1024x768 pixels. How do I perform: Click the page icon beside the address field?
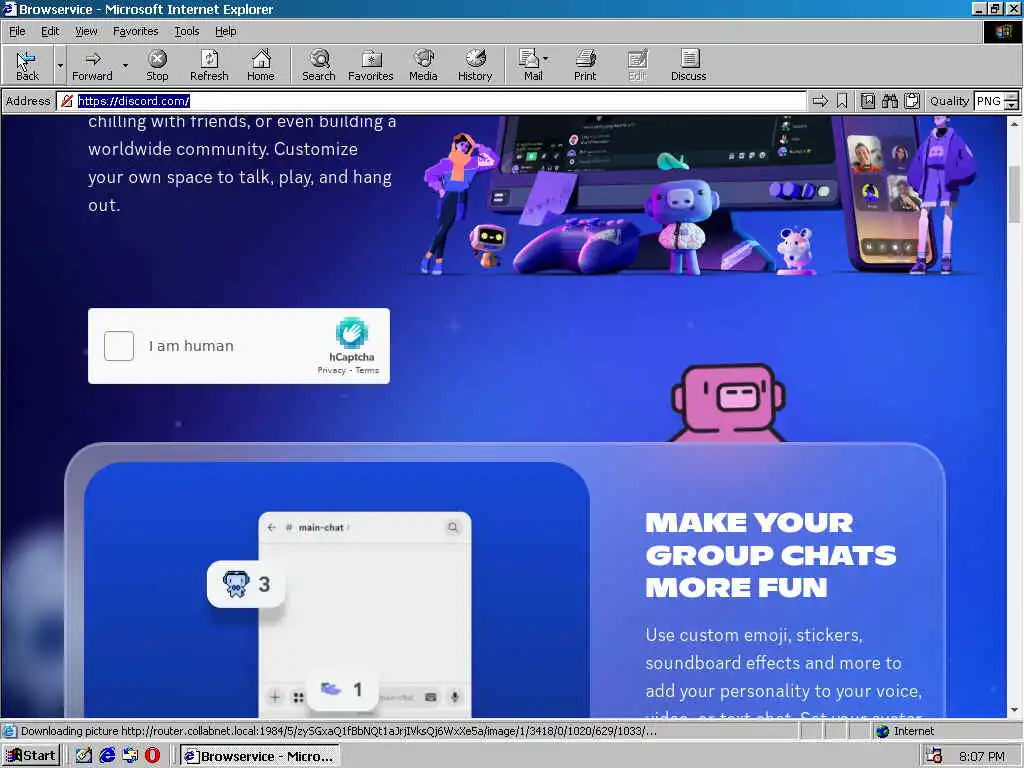point(66,101)
